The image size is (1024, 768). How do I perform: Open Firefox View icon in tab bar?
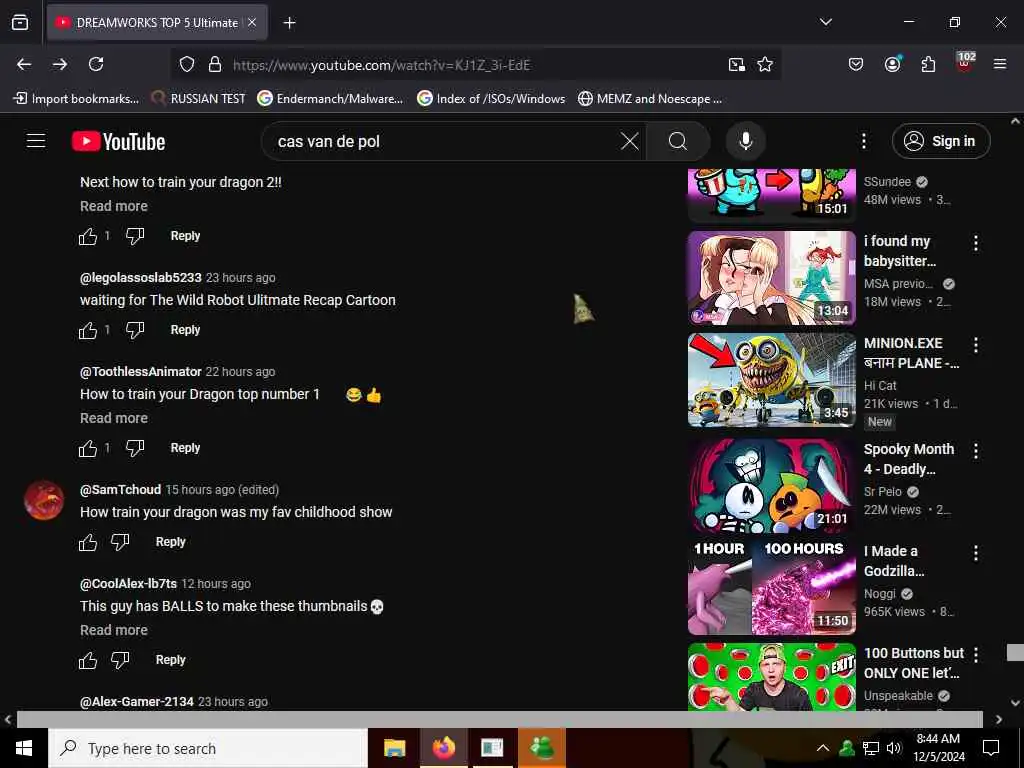click(20, 22)
